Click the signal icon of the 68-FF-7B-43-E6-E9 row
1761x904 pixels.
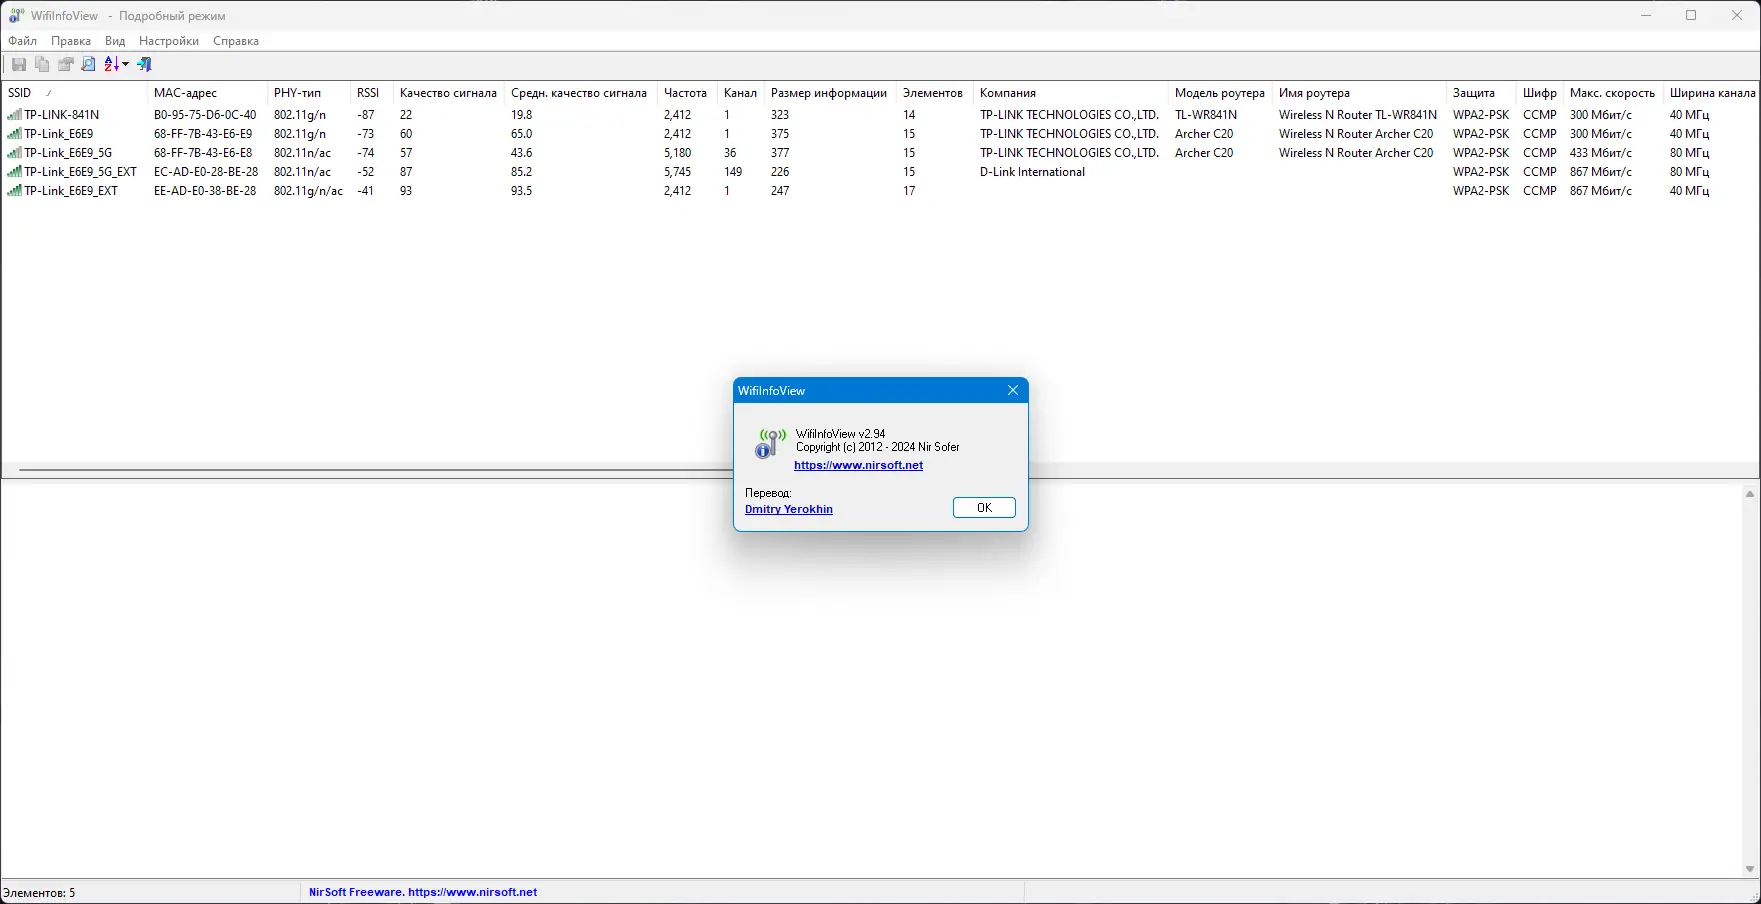coord(14,134)
